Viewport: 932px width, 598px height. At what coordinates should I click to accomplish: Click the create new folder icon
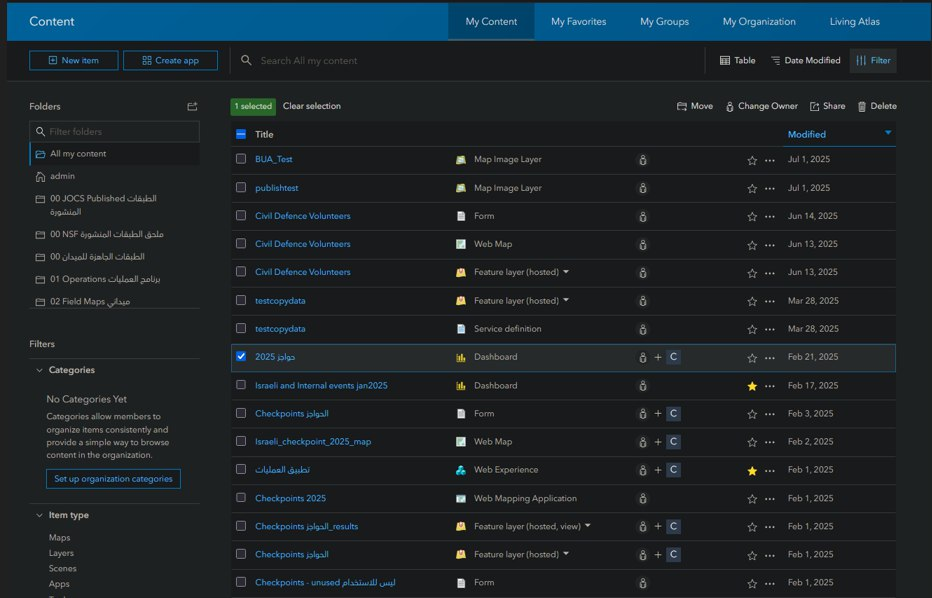click(x=192, y=106)
